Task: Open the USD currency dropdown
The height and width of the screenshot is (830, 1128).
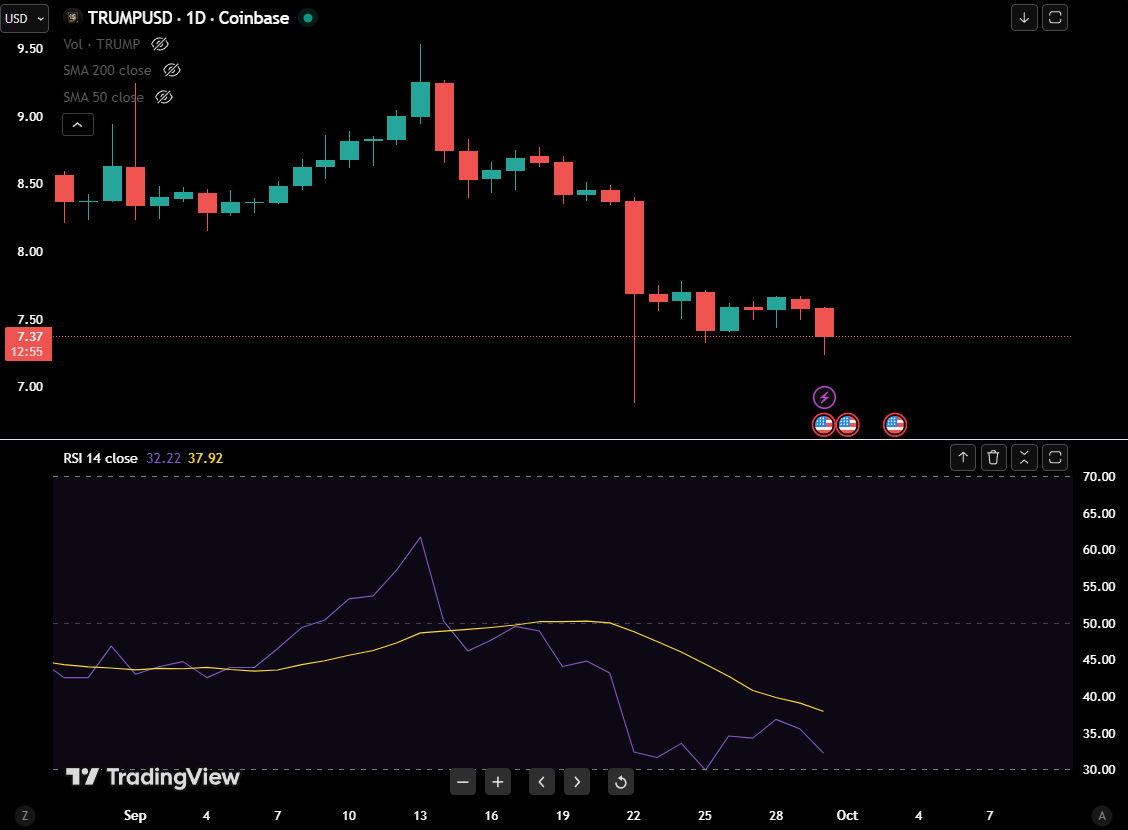Action: tap(26, 18)
